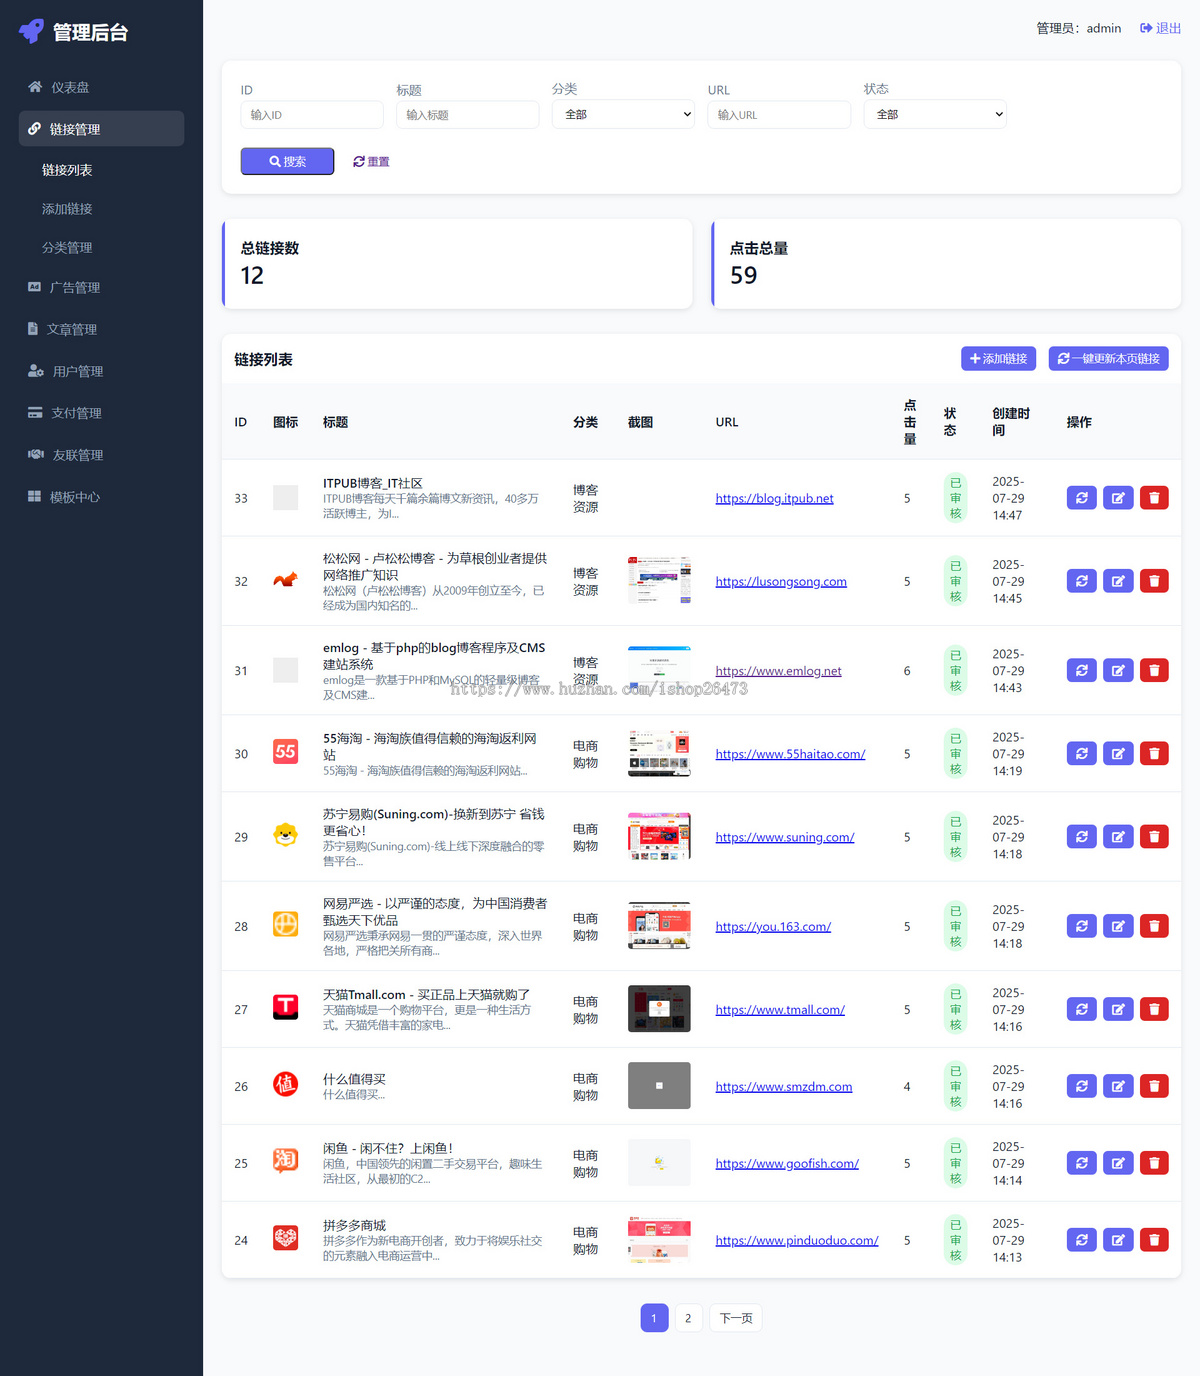Open the tmall.com screenshot thumbnail

[659, 1009]
